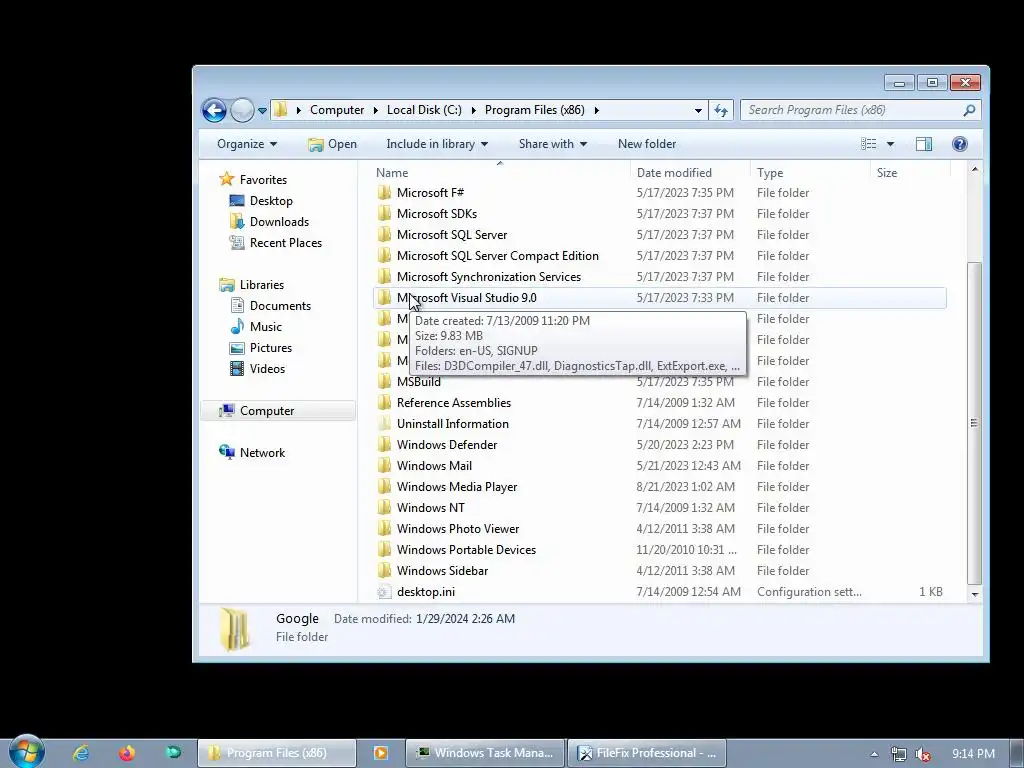Select the Windows NT folder icon
The image size is (1024, 768).
pos(385,507)
